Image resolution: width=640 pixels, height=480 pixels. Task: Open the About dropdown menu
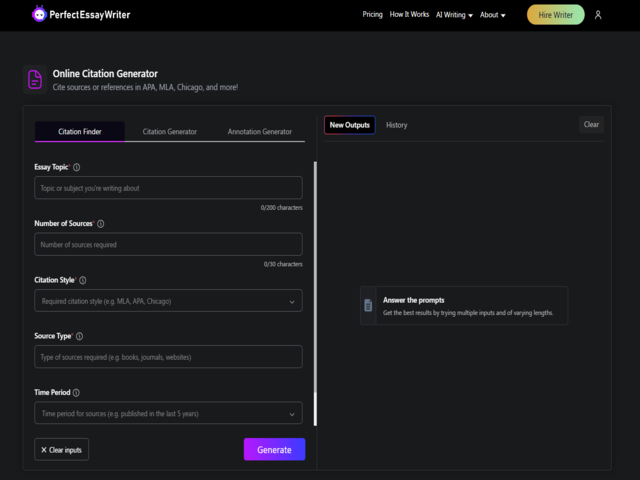click(x=492, y=15)
